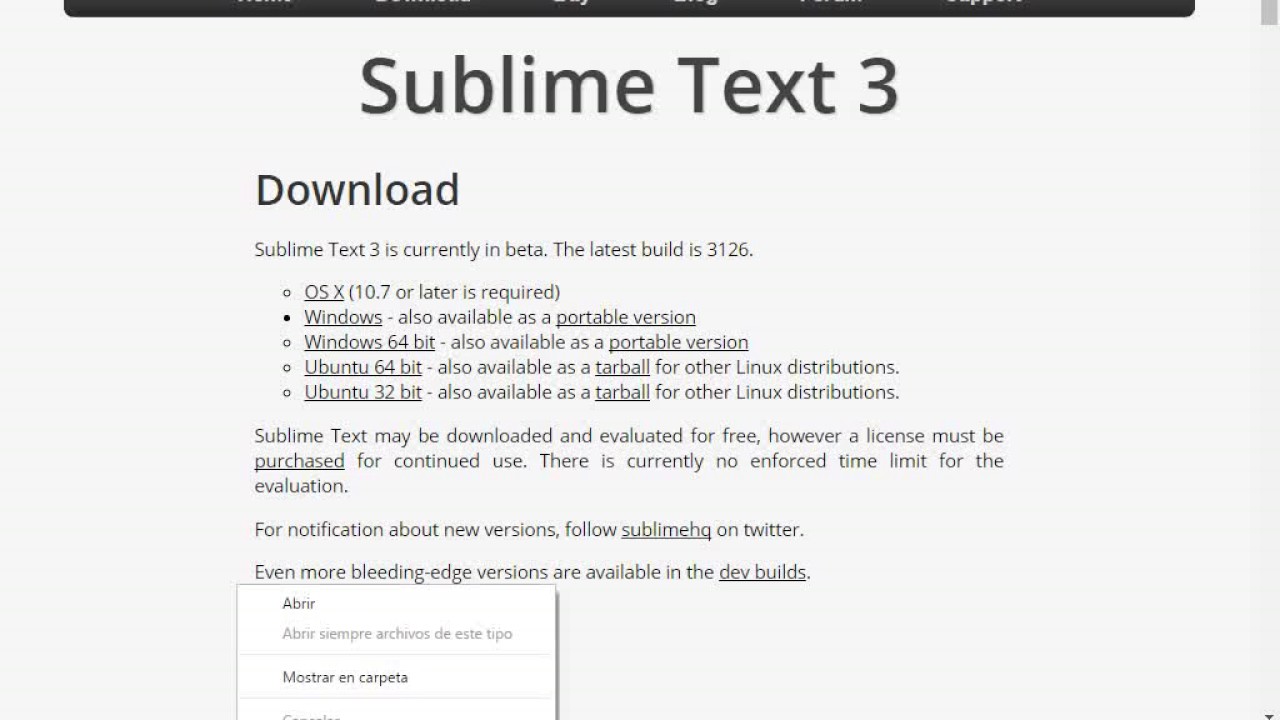Click the '(10.7 or later is required)' text
1280x720 pixels.
tap(454, 292)
